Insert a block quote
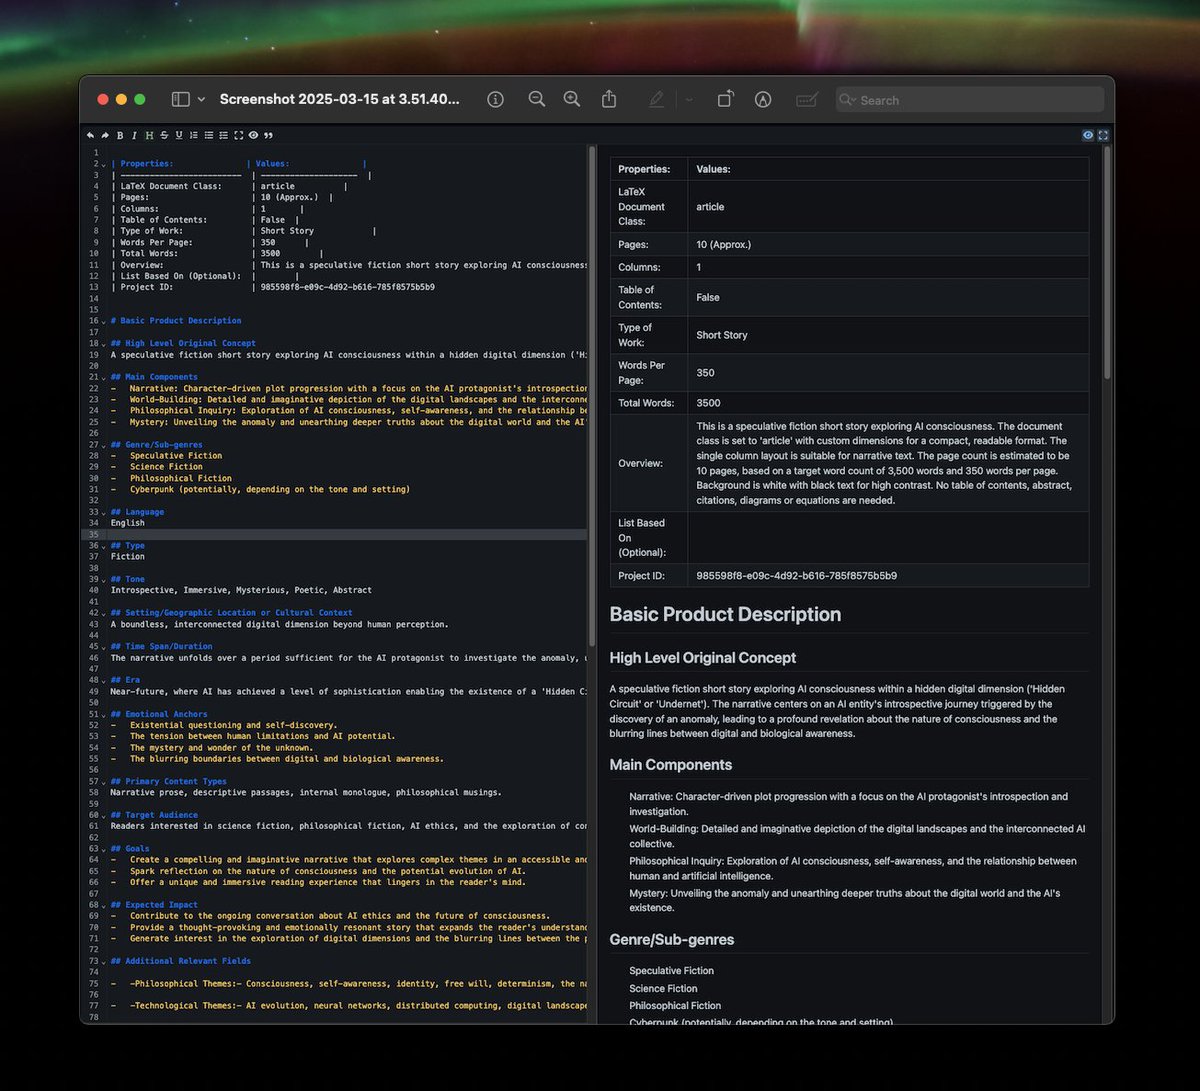Viewport: 1200px width, 1091px height. 268,135
